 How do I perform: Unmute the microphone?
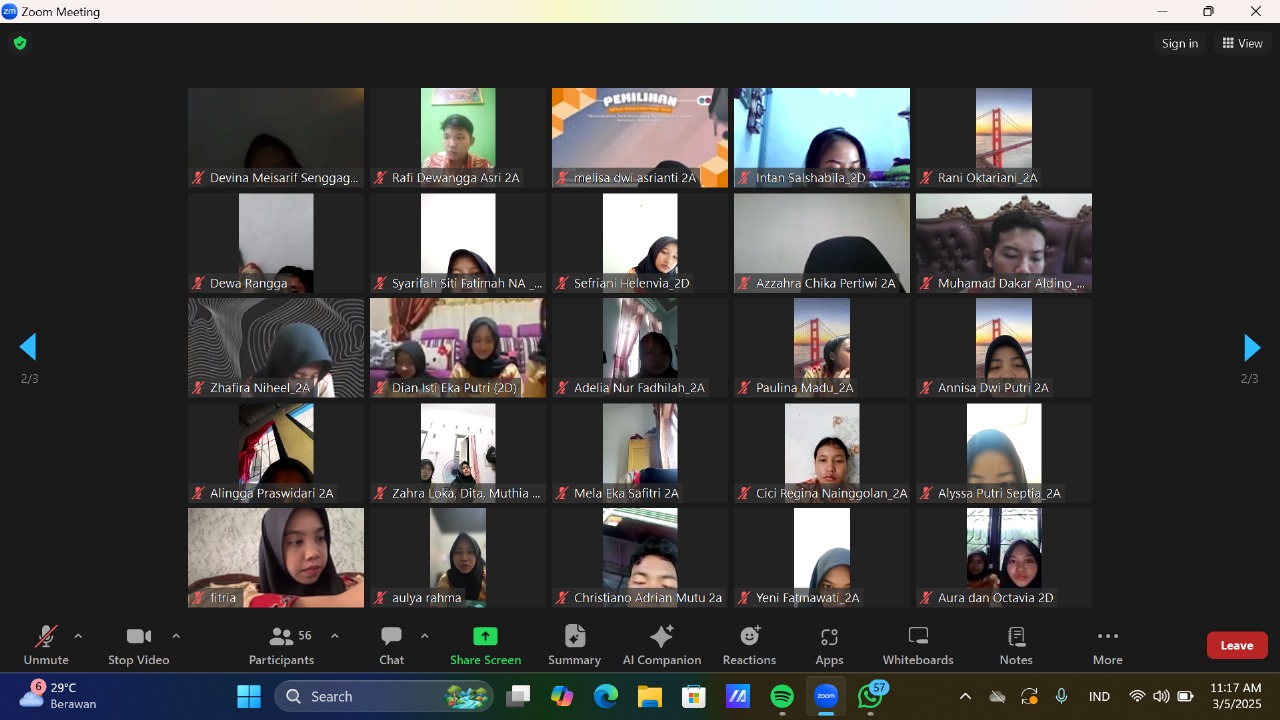[46, 645]
